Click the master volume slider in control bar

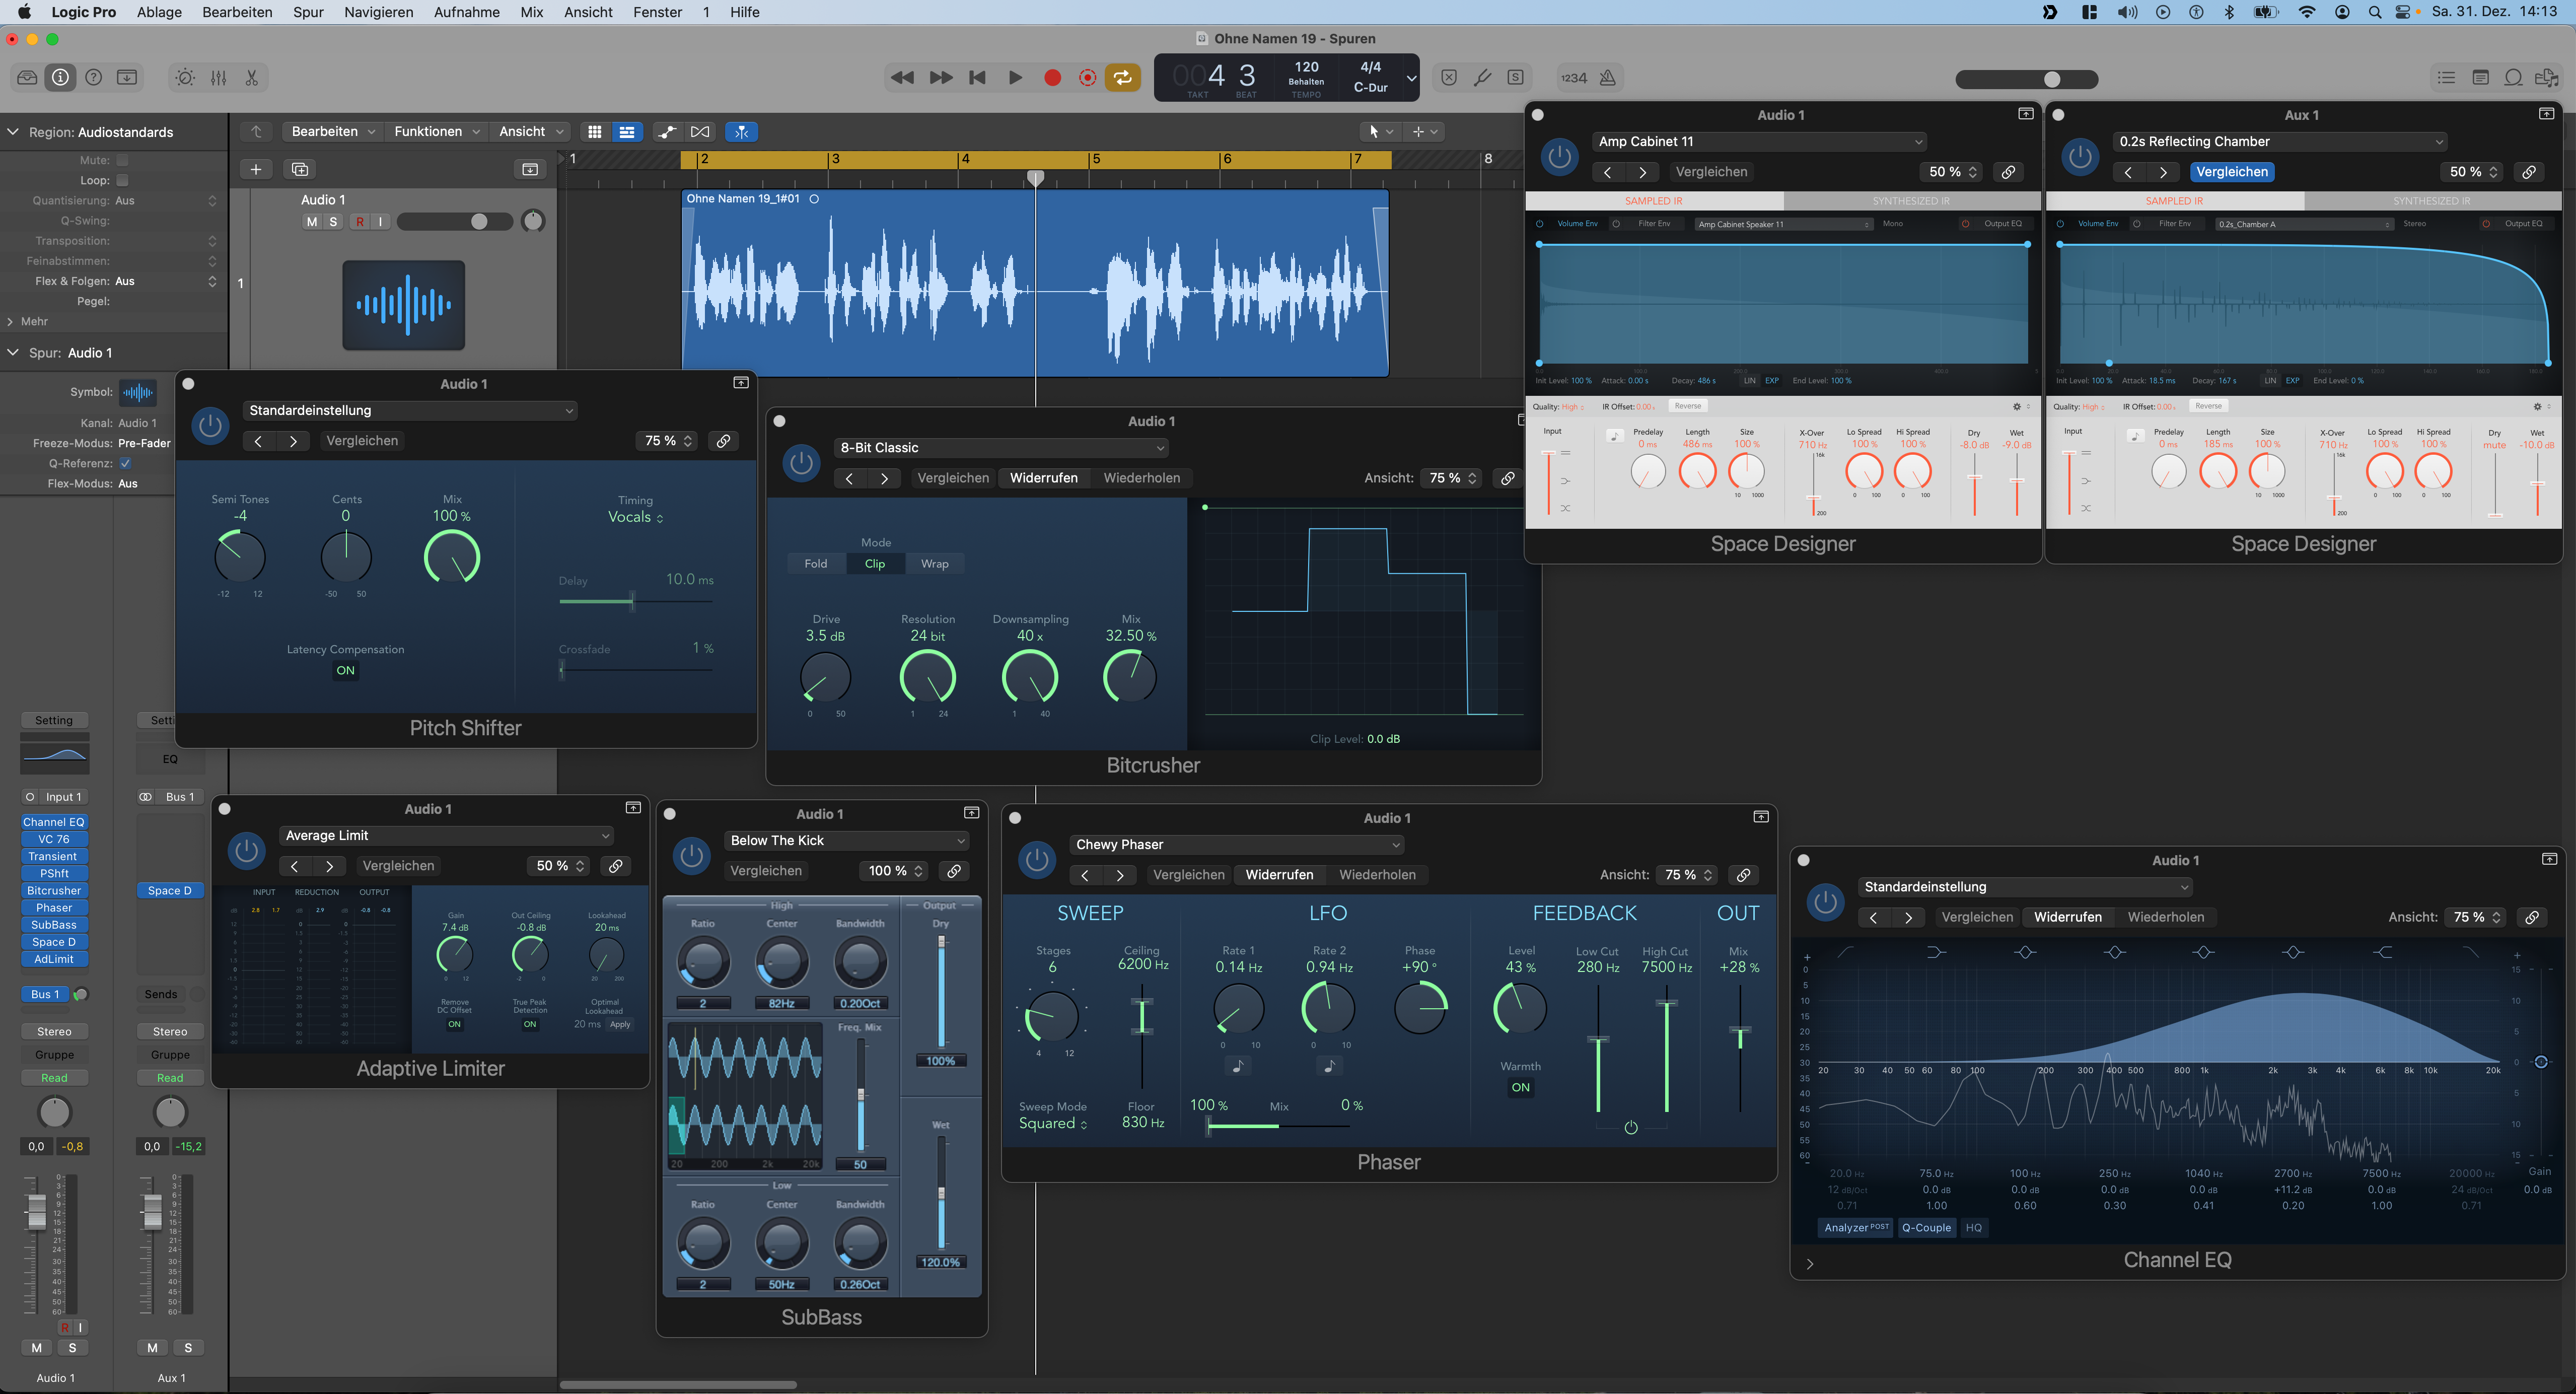point(2027,79)
